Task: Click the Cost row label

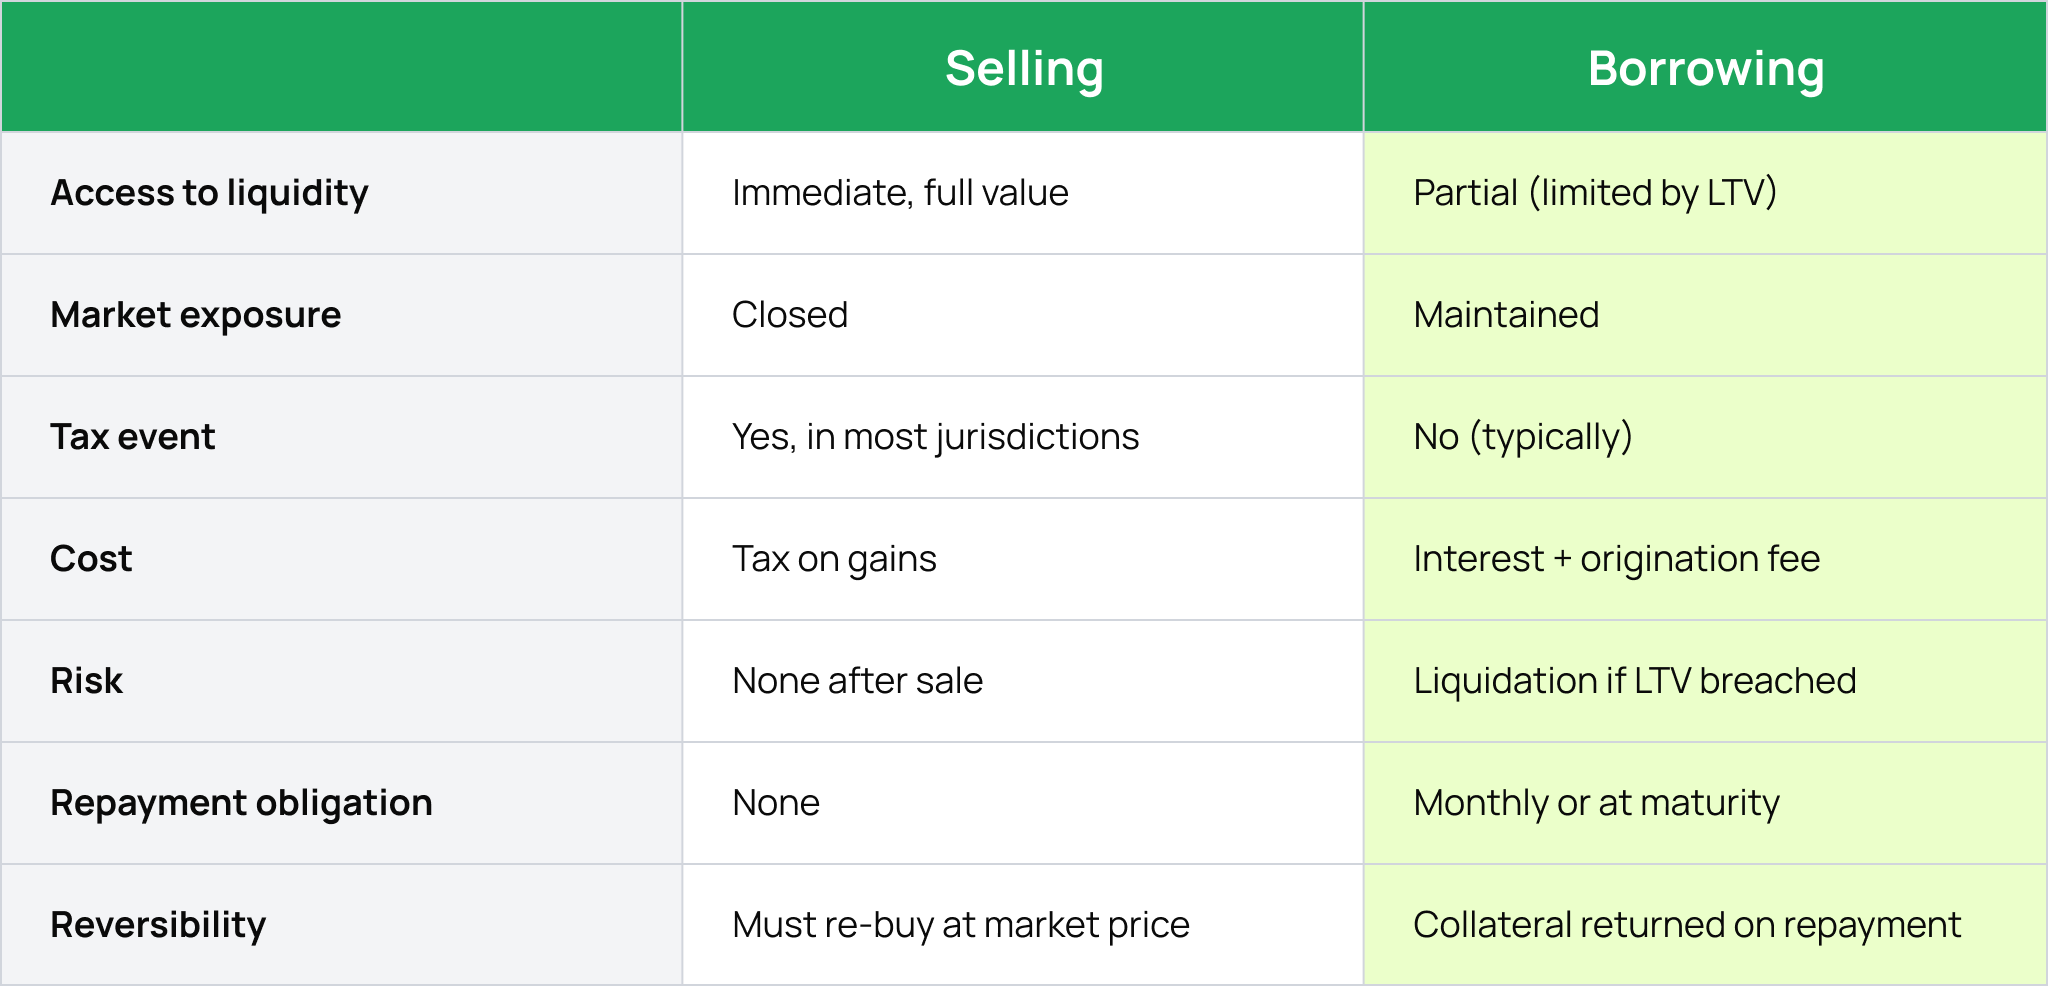Action: click(91, 559)
